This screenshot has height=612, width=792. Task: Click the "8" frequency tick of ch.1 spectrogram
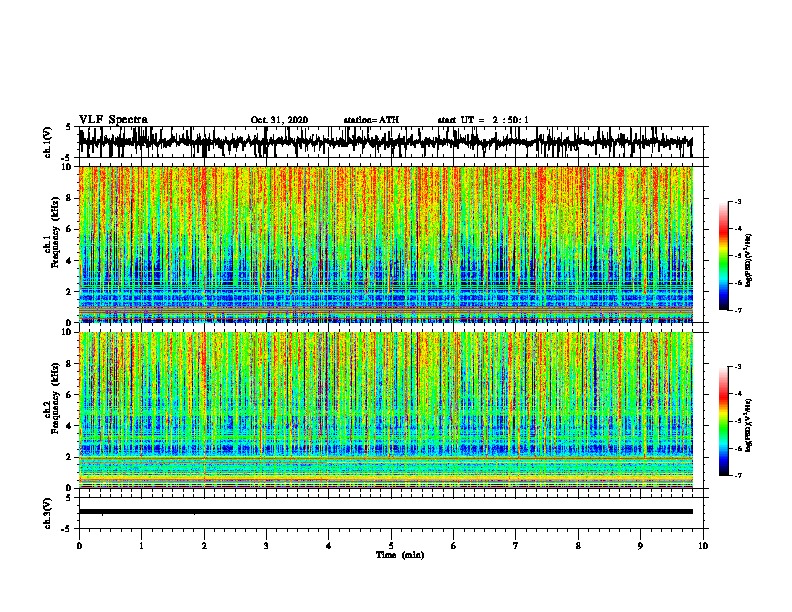coord(69,198)
